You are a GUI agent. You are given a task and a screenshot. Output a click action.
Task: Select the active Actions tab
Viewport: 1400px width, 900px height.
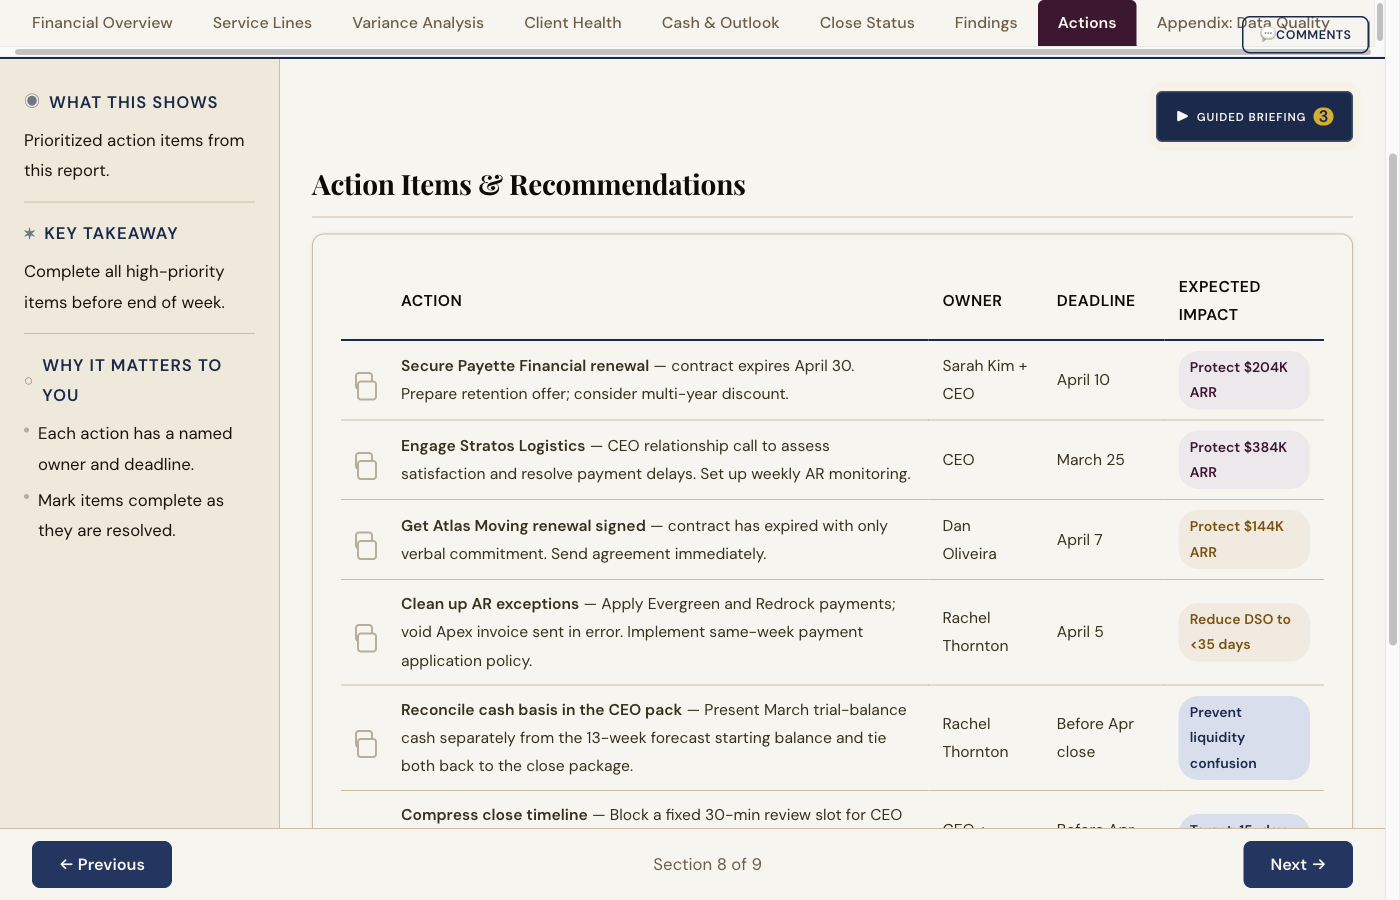(1087, 23)
